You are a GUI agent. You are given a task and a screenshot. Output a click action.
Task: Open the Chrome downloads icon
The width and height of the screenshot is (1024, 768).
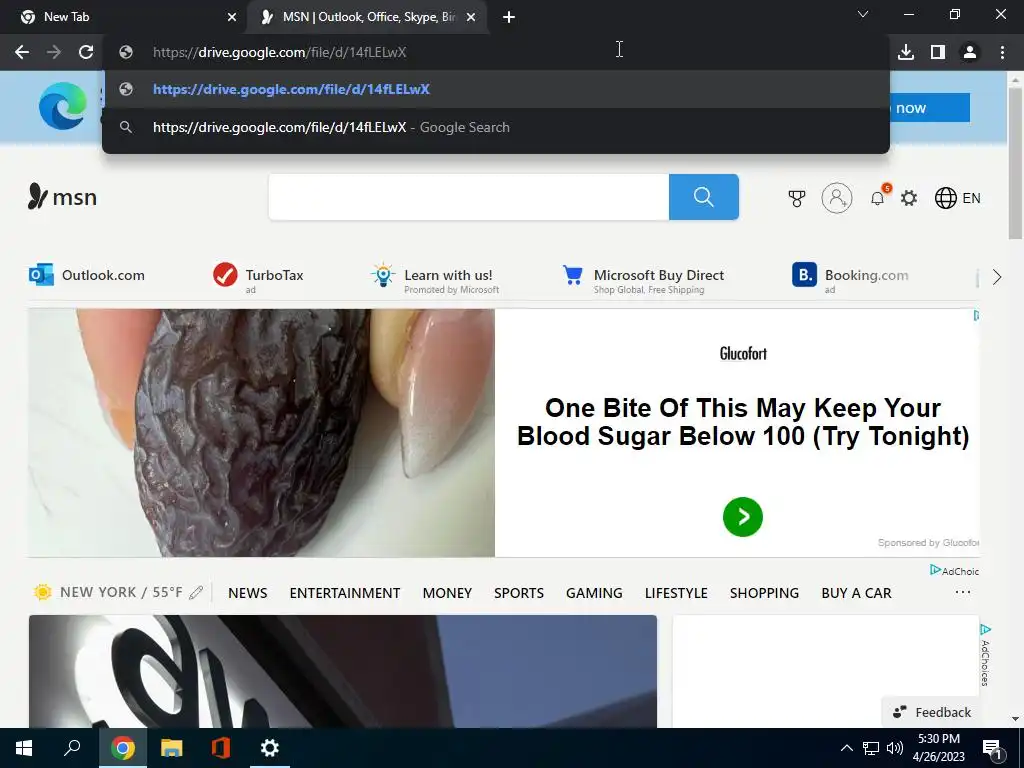tap(906, 52)
